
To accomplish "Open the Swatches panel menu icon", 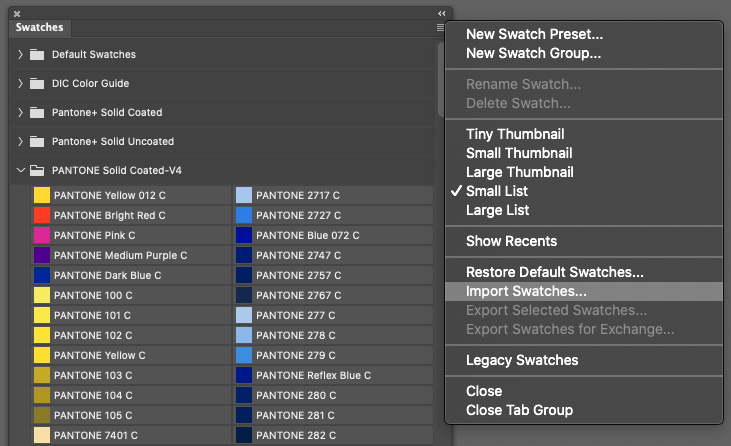I will coord(441,28).
